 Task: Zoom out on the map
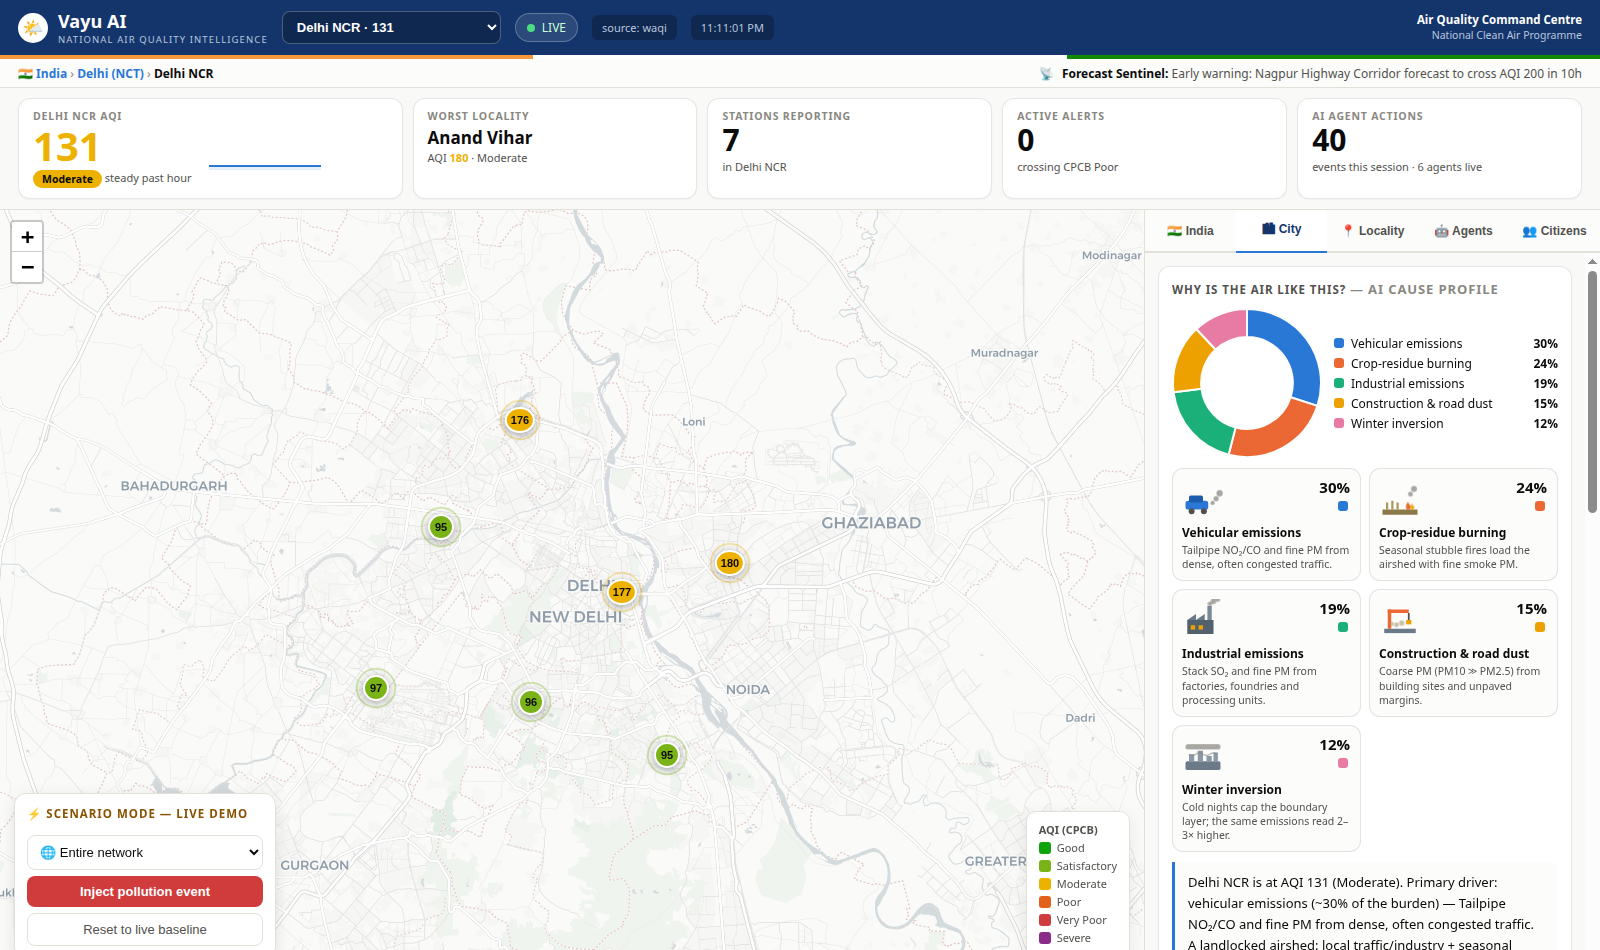click(x=27, y=267)
